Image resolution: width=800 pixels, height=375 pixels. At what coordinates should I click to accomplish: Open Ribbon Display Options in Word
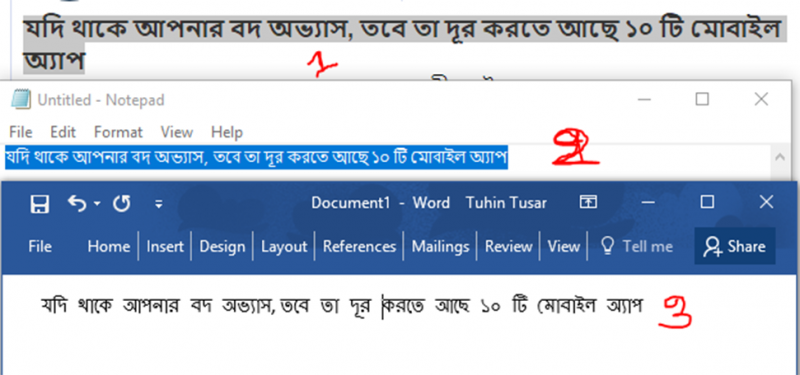(588, 203)
